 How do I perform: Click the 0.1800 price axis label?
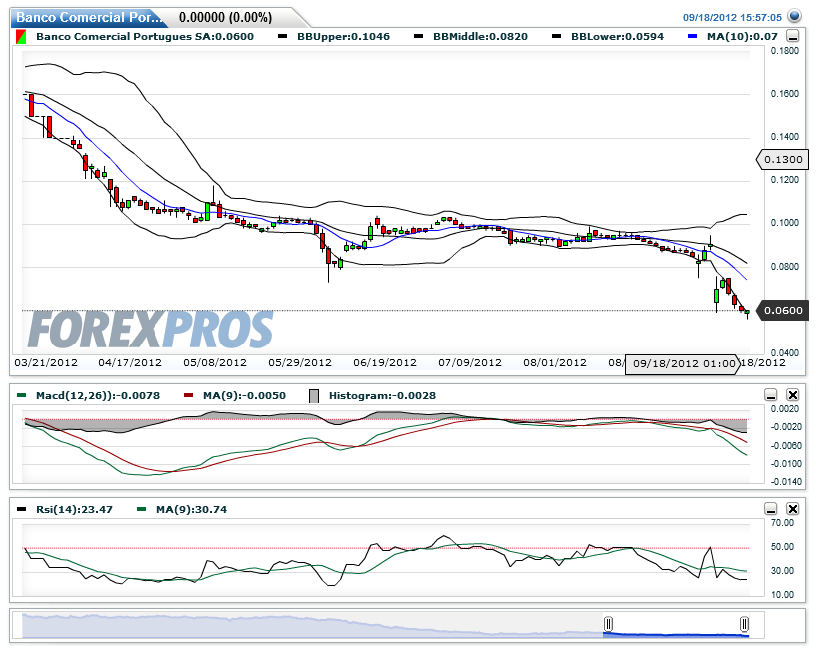coord(785,51)
